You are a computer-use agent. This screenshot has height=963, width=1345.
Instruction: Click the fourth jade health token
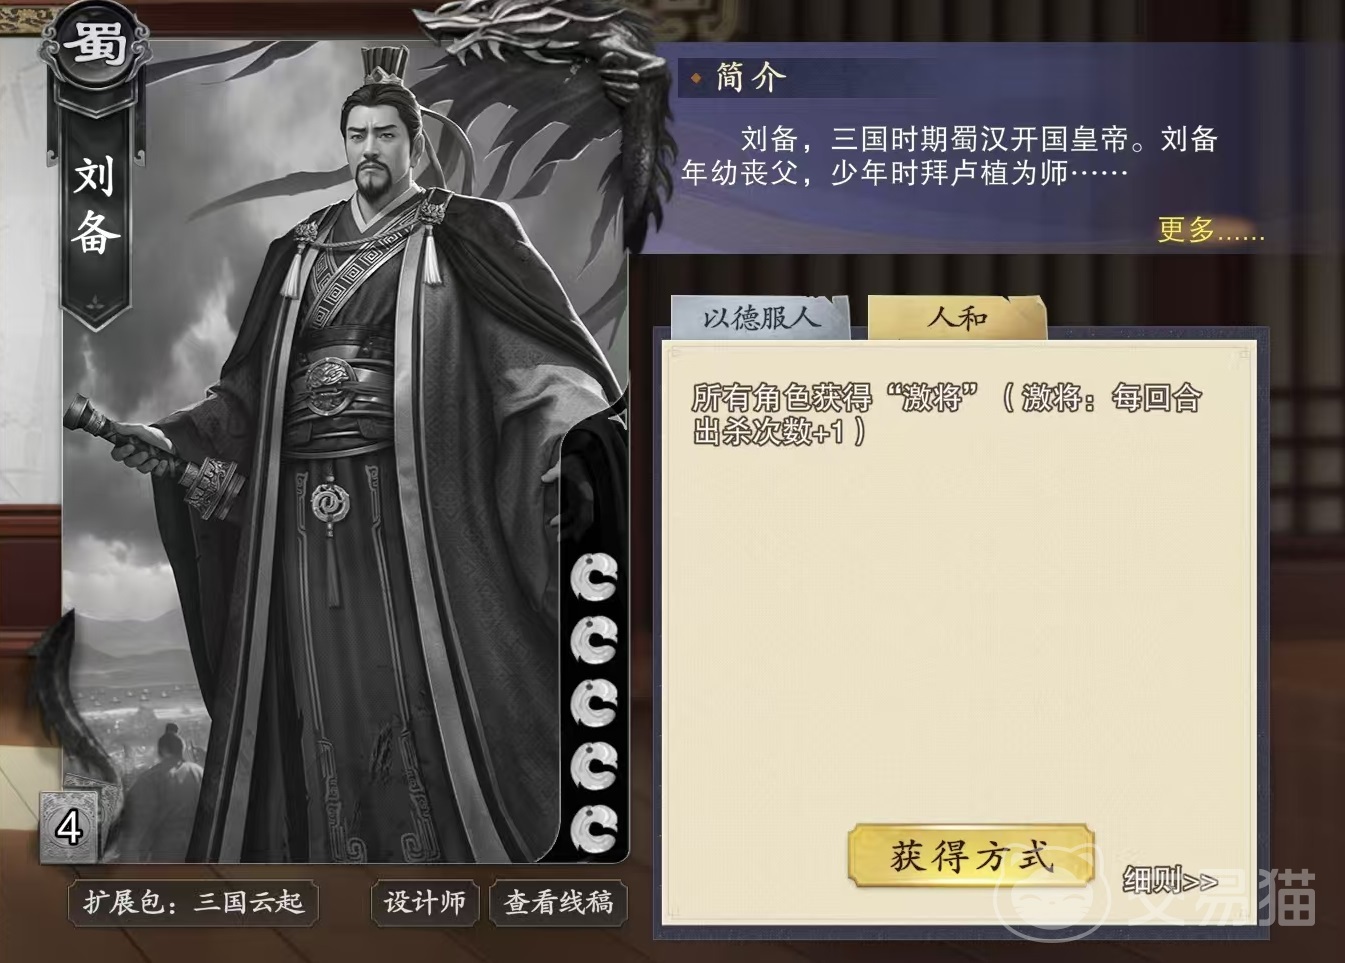594,767
